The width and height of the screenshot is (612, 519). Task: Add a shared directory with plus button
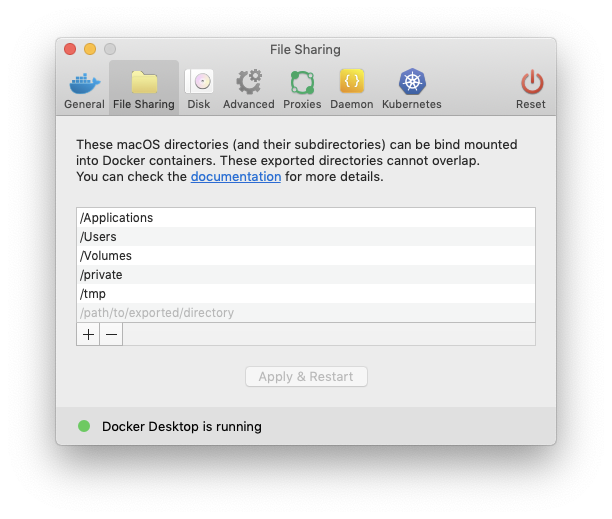(x=88, y=334)
